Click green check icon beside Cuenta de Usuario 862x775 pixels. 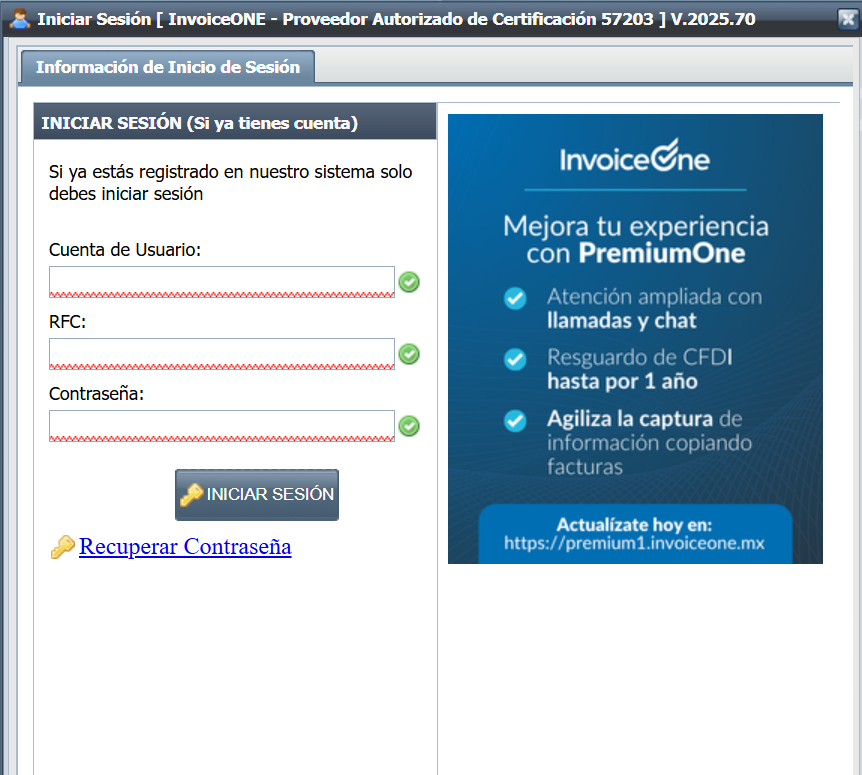(409, 282)
